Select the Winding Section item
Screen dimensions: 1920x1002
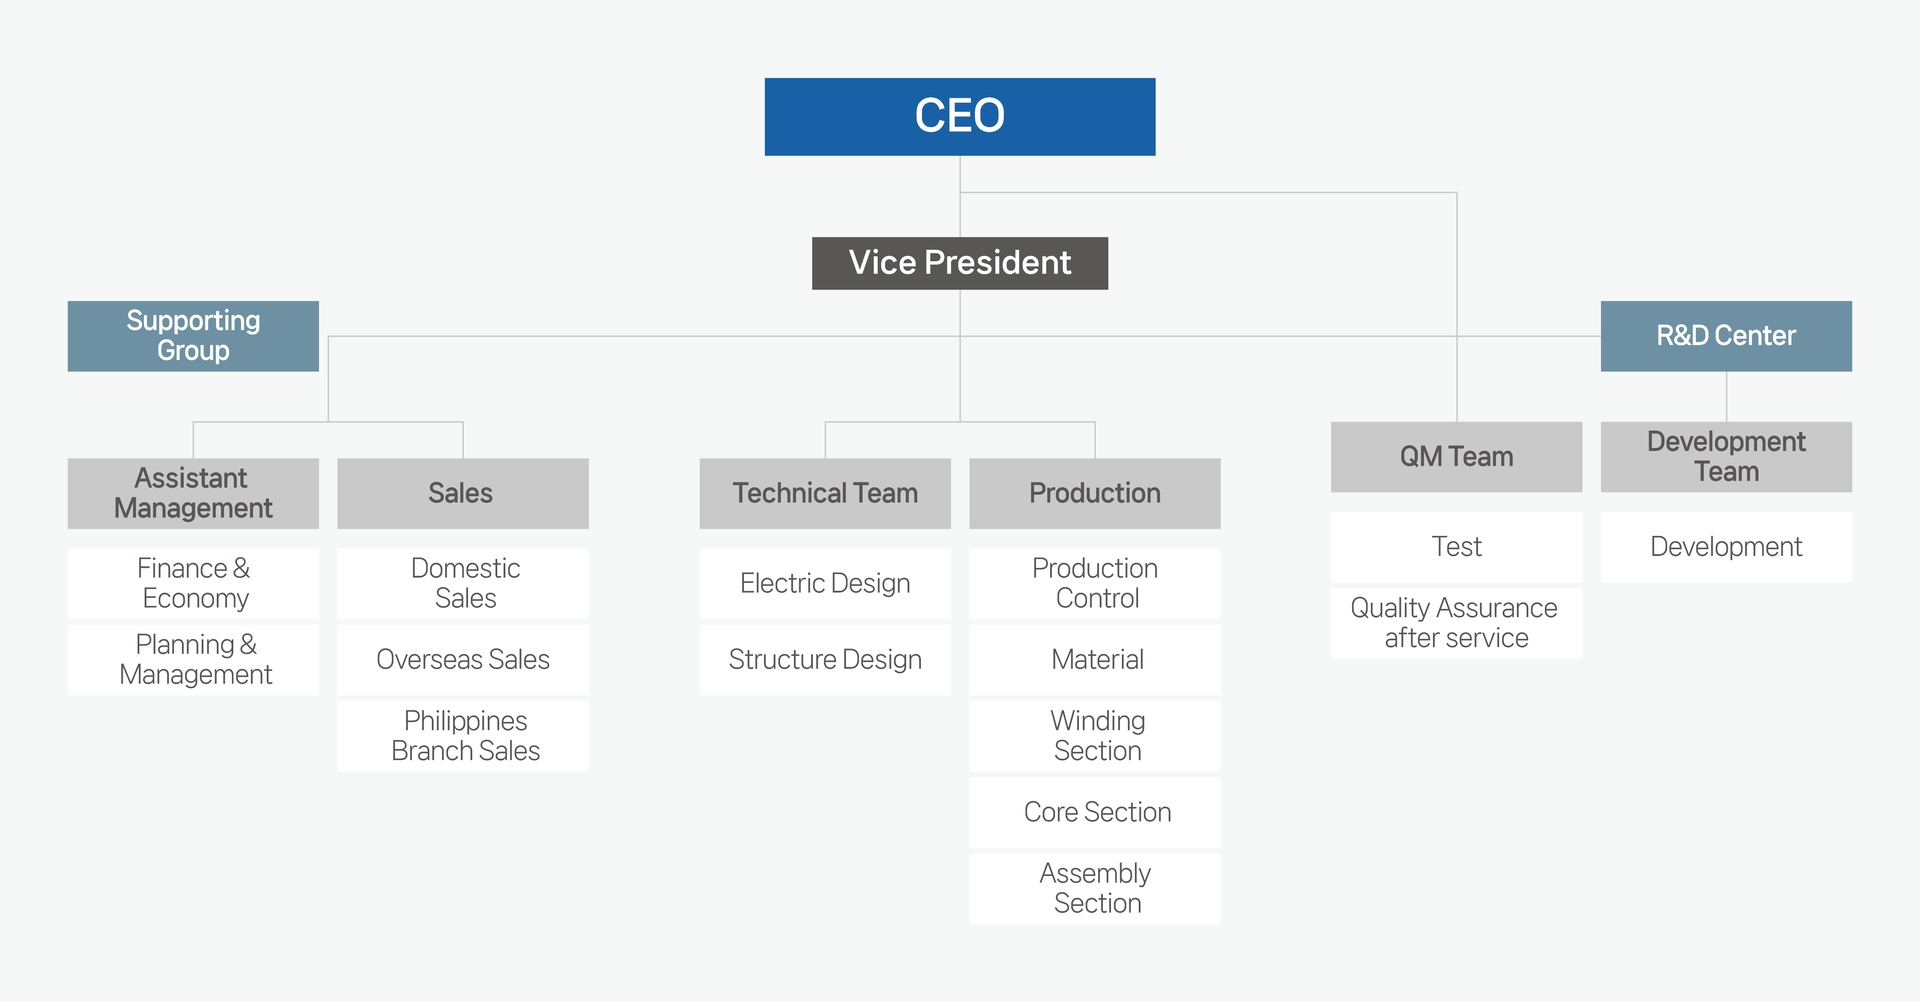(1094, 736)
